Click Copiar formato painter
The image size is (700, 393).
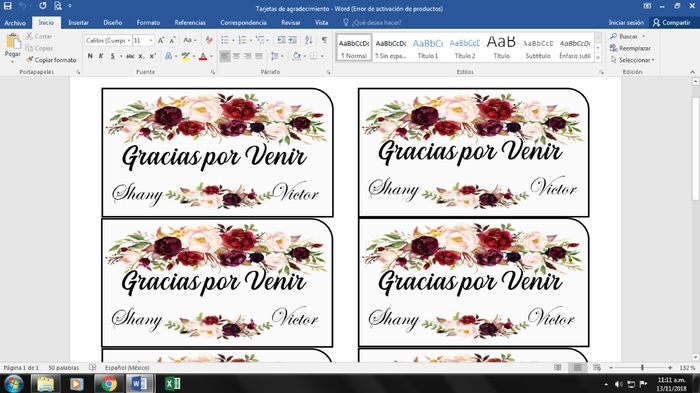pos(51,59)
